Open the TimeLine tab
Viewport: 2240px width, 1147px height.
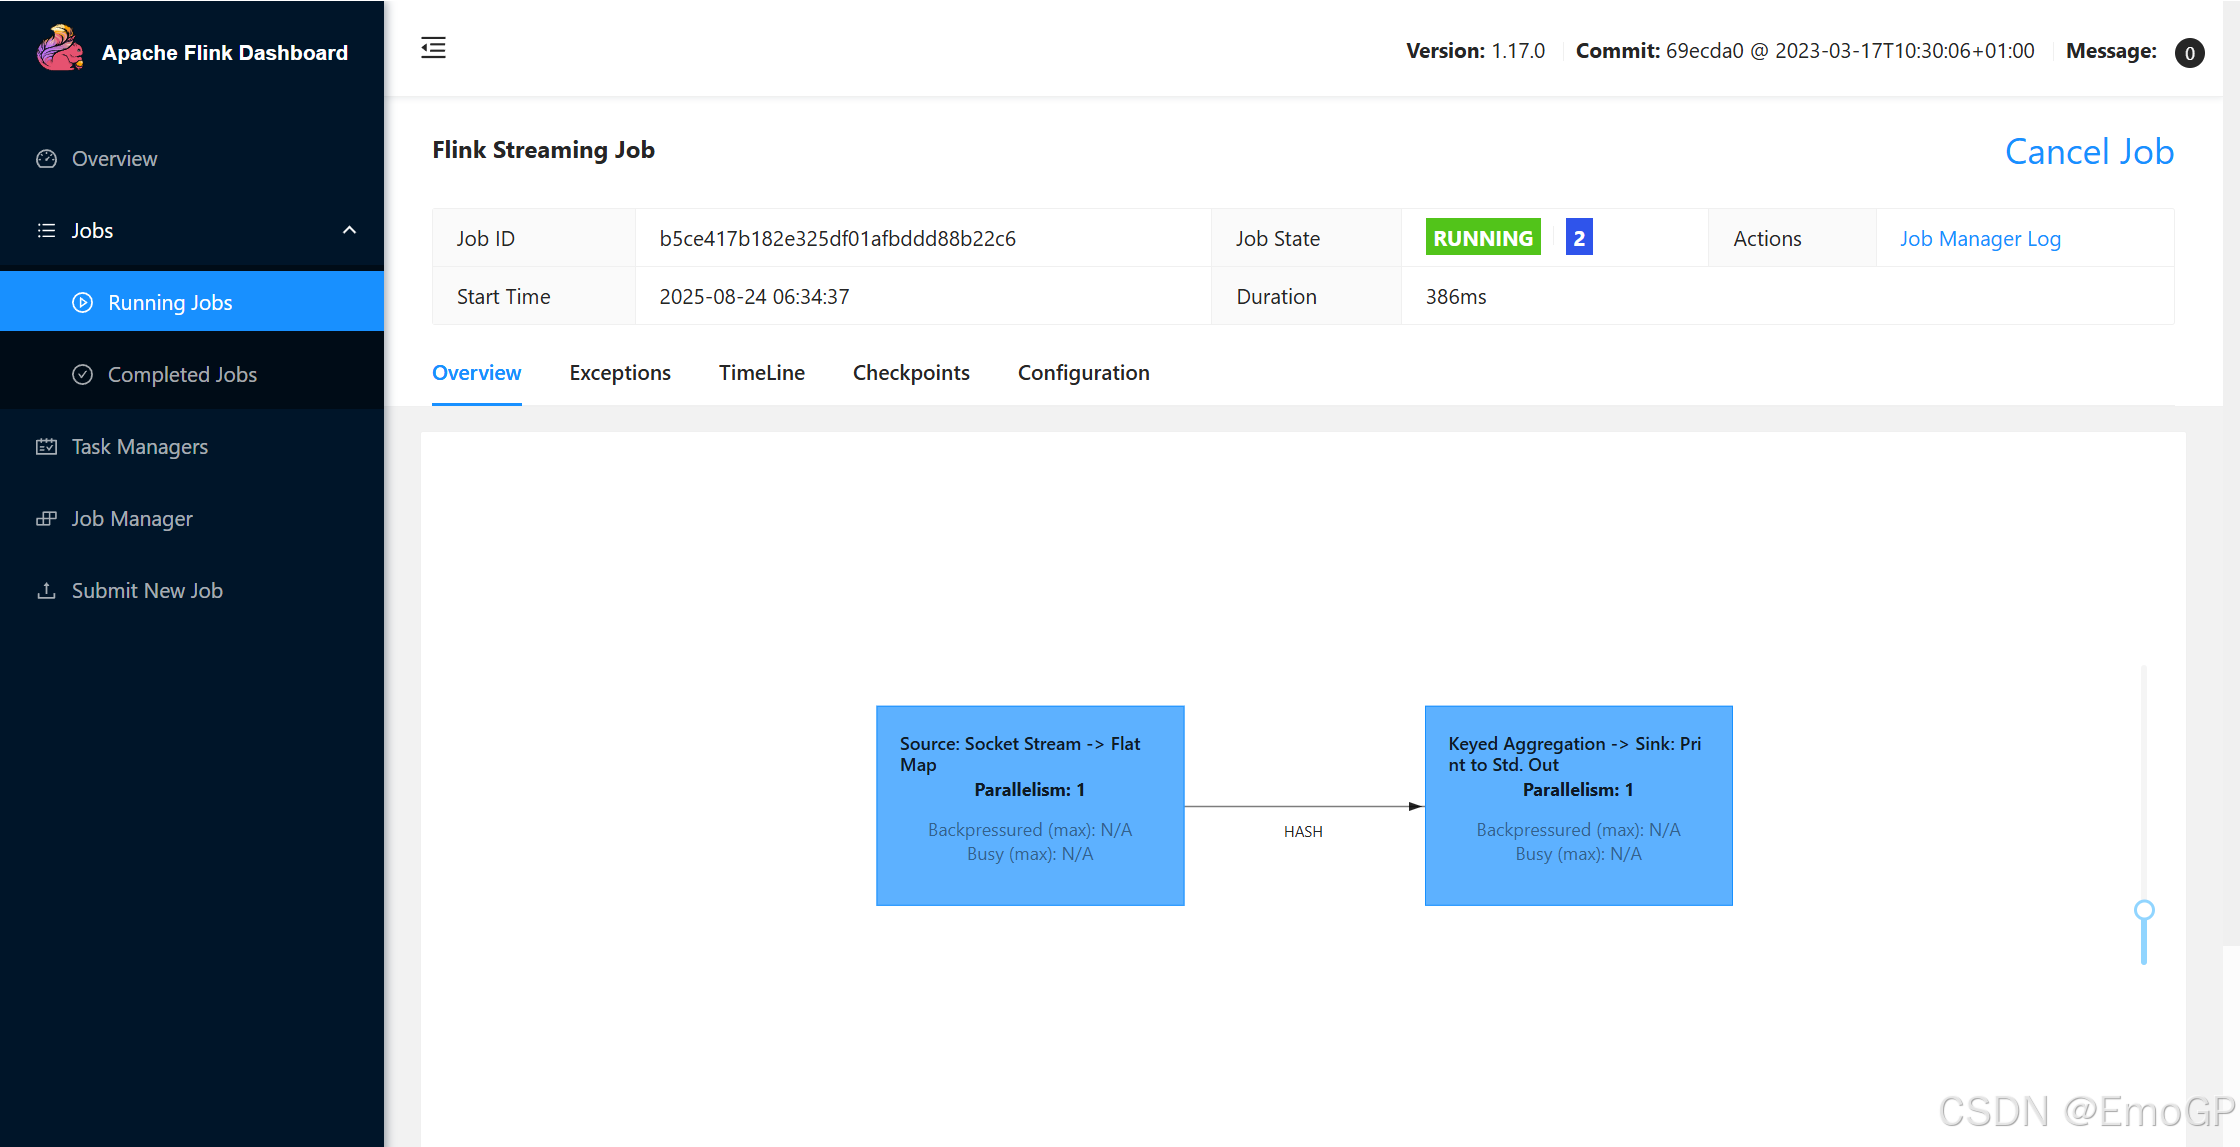coord(762,373)
